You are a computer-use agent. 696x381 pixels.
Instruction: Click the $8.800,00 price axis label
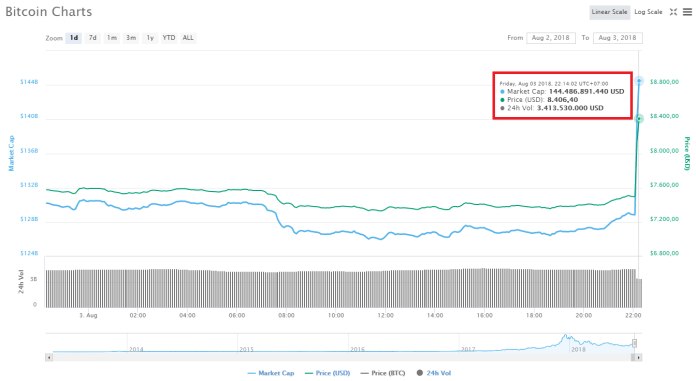point(664,82)
